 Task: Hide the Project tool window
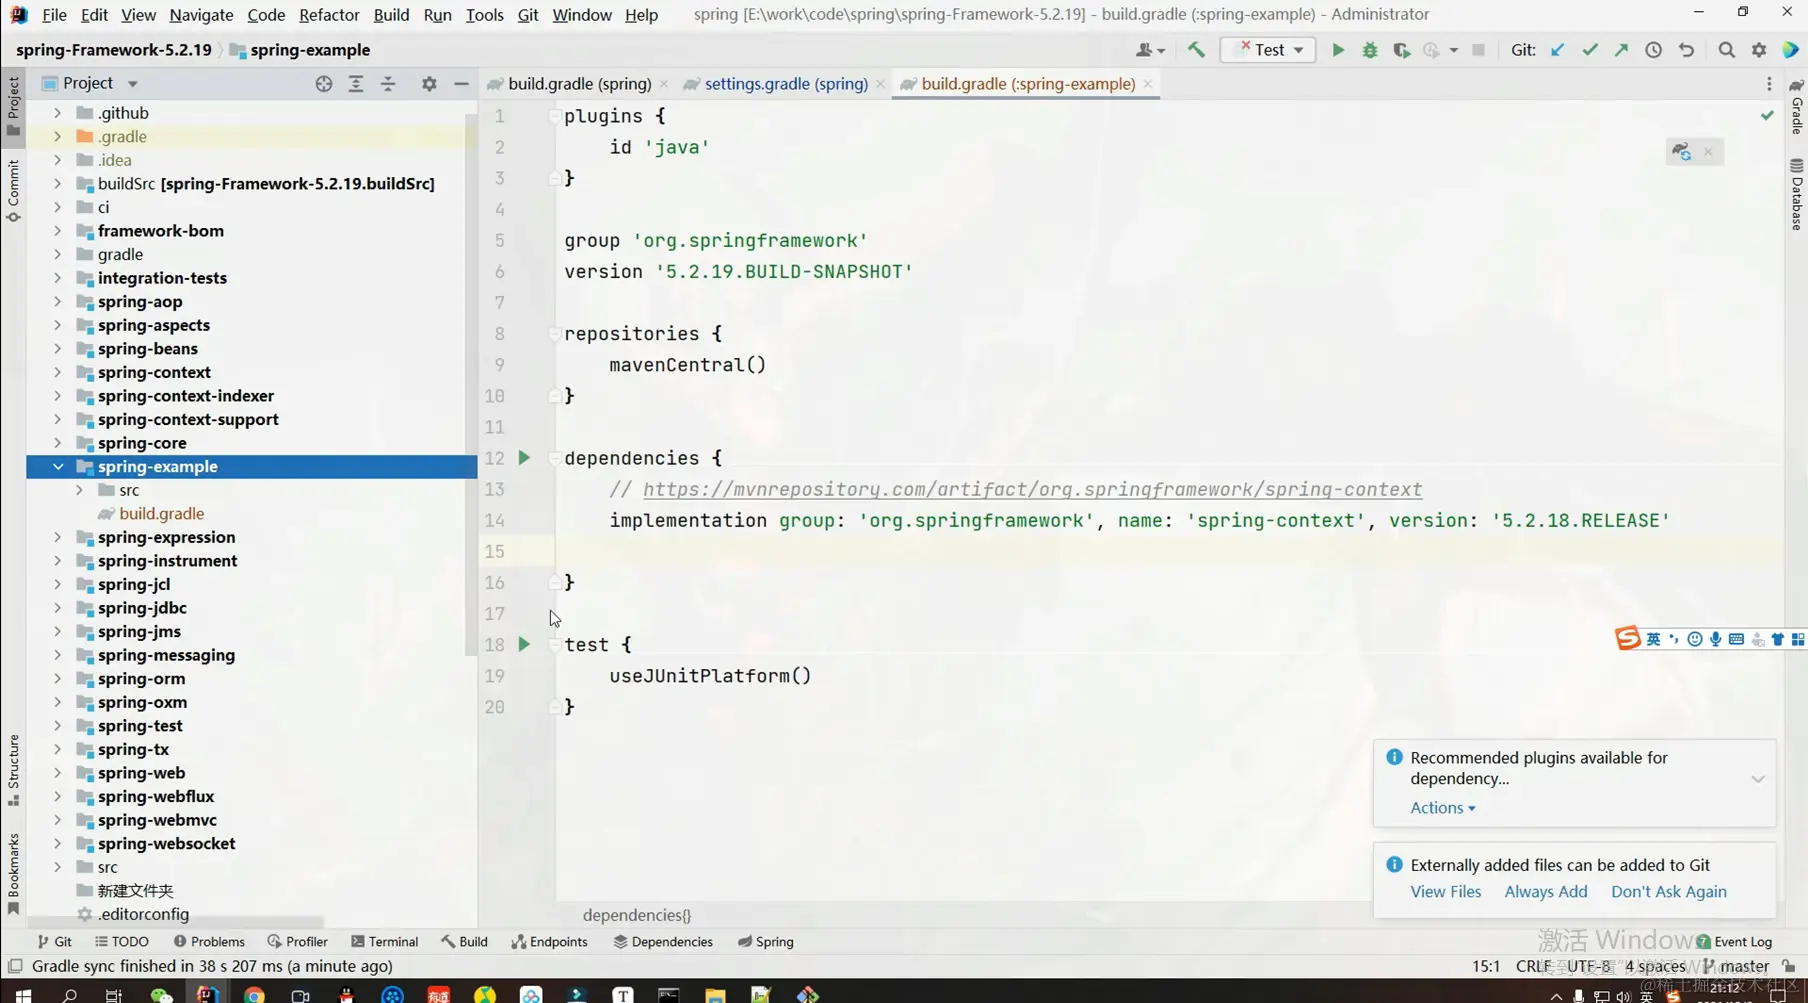461,84
